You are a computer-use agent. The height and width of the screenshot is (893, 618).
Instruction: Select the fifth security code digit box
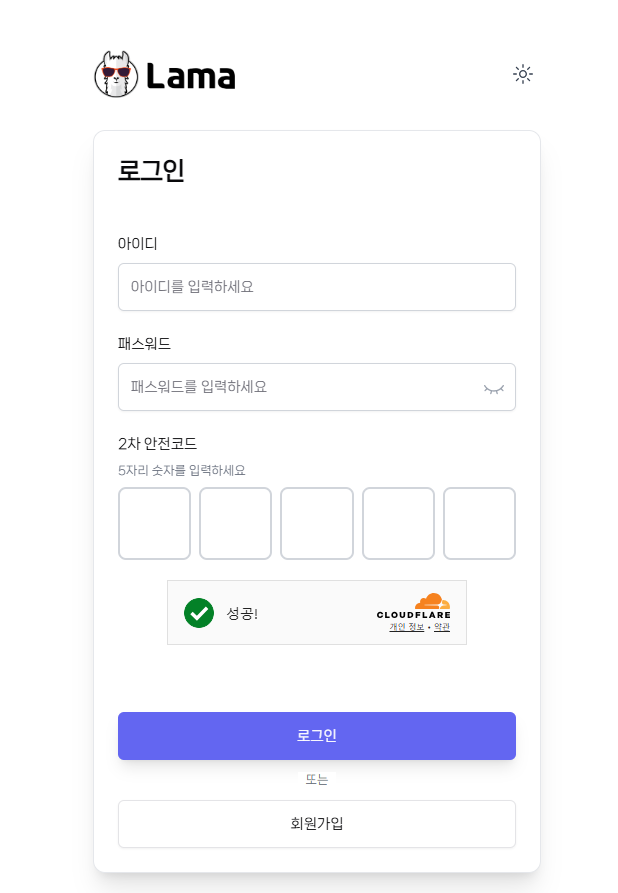pyautogui.click(x=479, y=523)
